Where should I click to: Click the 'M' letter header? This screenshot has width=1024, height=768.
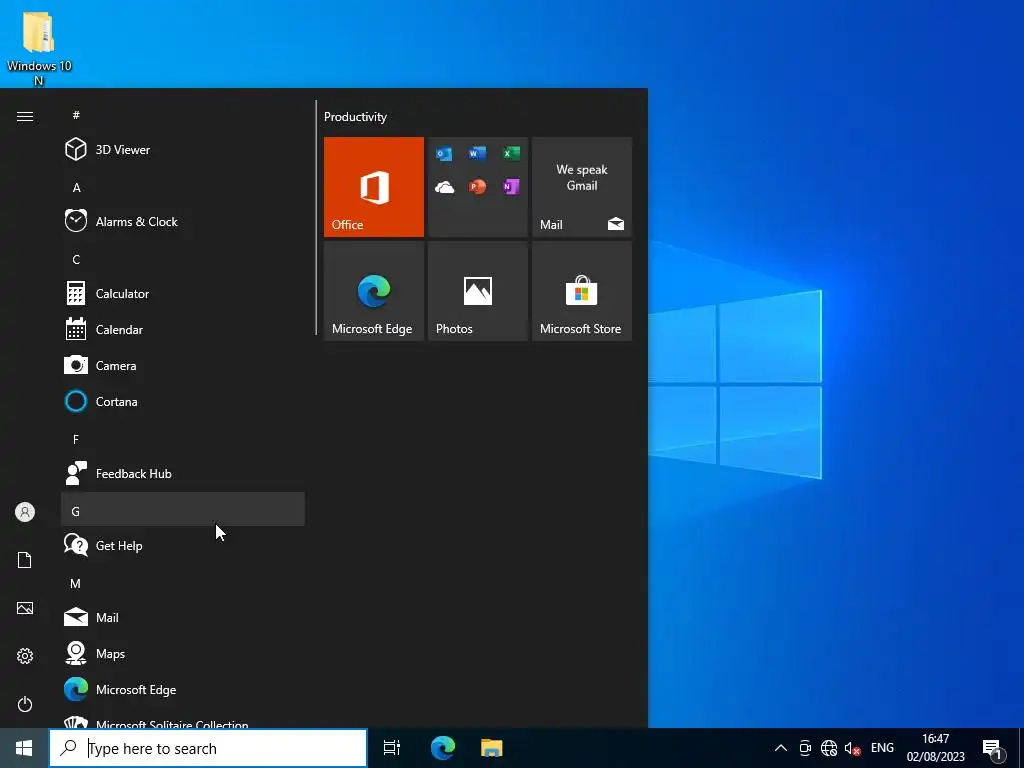click(x=183, y=583)
